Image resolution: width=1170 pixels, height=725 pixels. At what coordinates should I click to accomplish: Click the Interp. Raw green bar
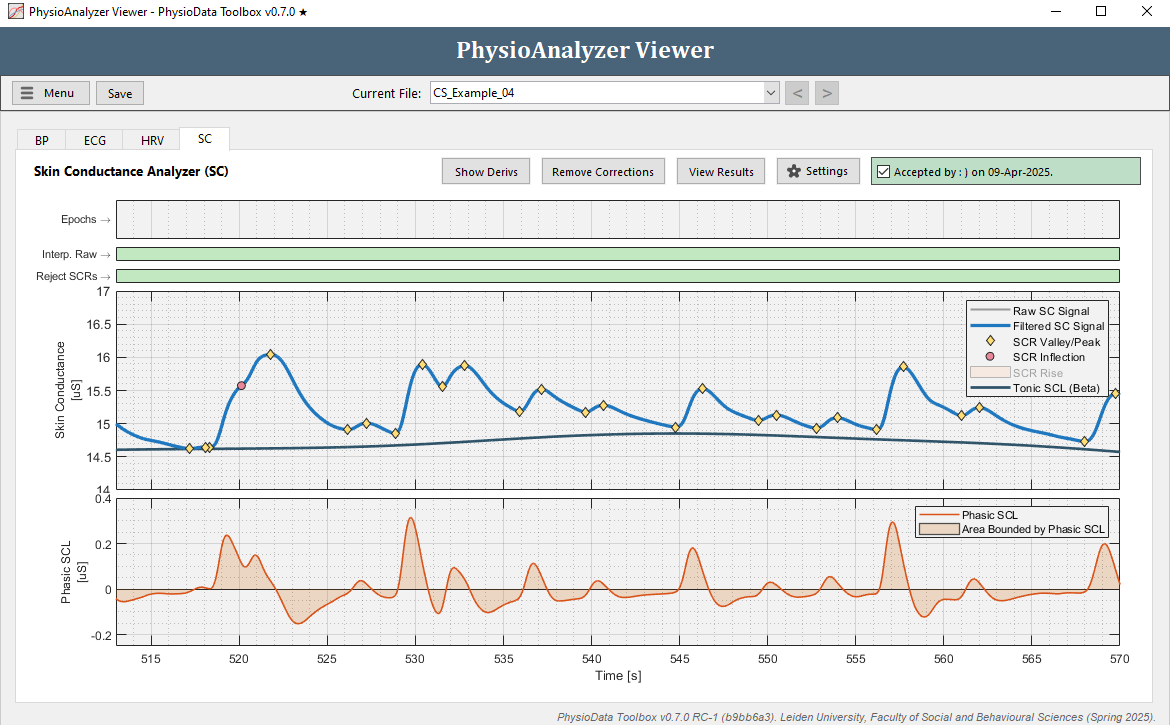(618, 254)
